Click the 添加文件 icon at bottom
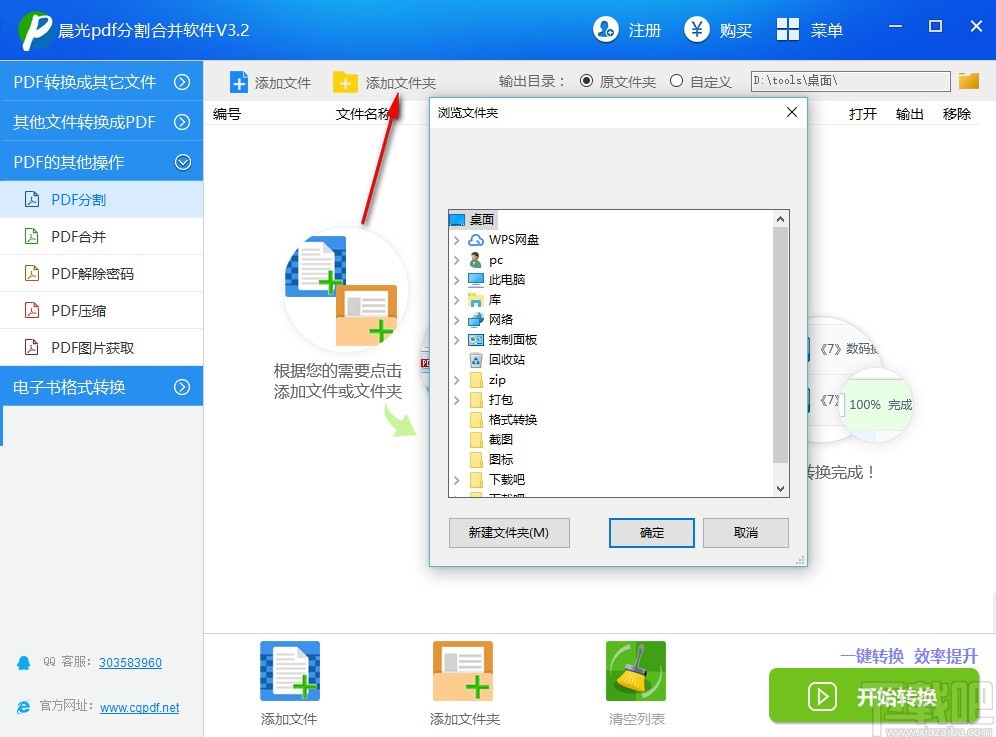This screenshot has width=996, height=737. click(288, 670)
